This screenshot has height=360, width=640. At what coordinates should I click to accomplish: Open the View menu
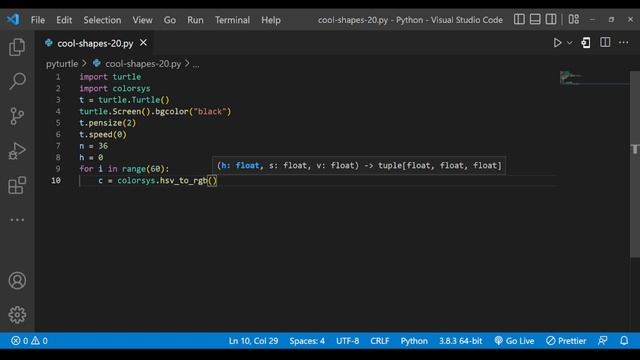point(142,20)
